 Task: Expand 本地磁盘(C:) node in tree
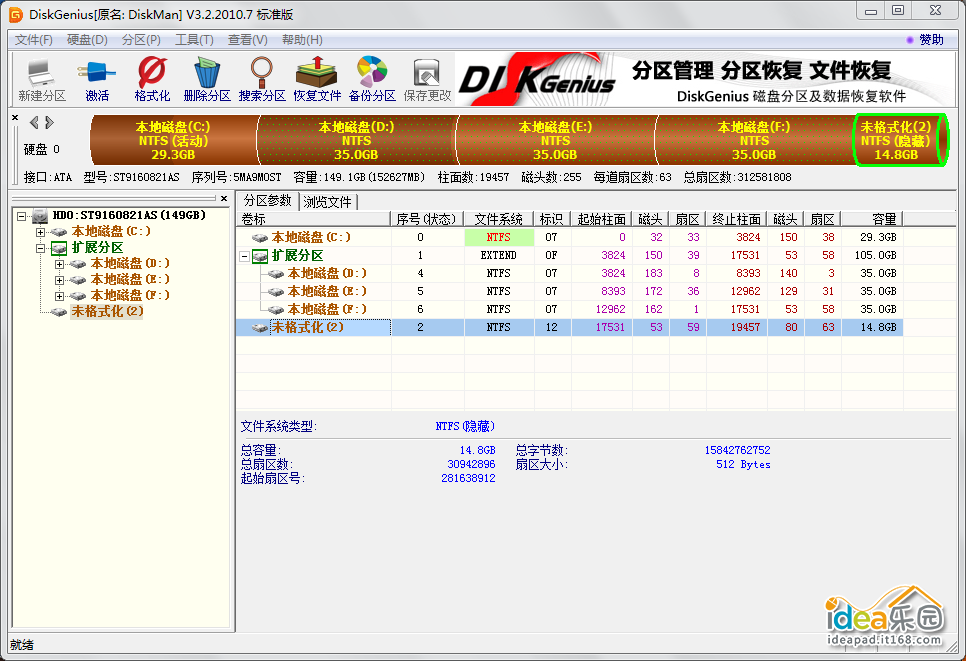[41, 232]
